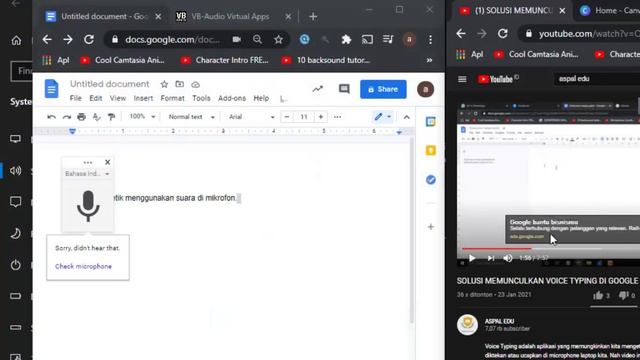
Task: Open the Cool Camtasia Ani... bookmark in Docs window
Action: tap(122, 60)
